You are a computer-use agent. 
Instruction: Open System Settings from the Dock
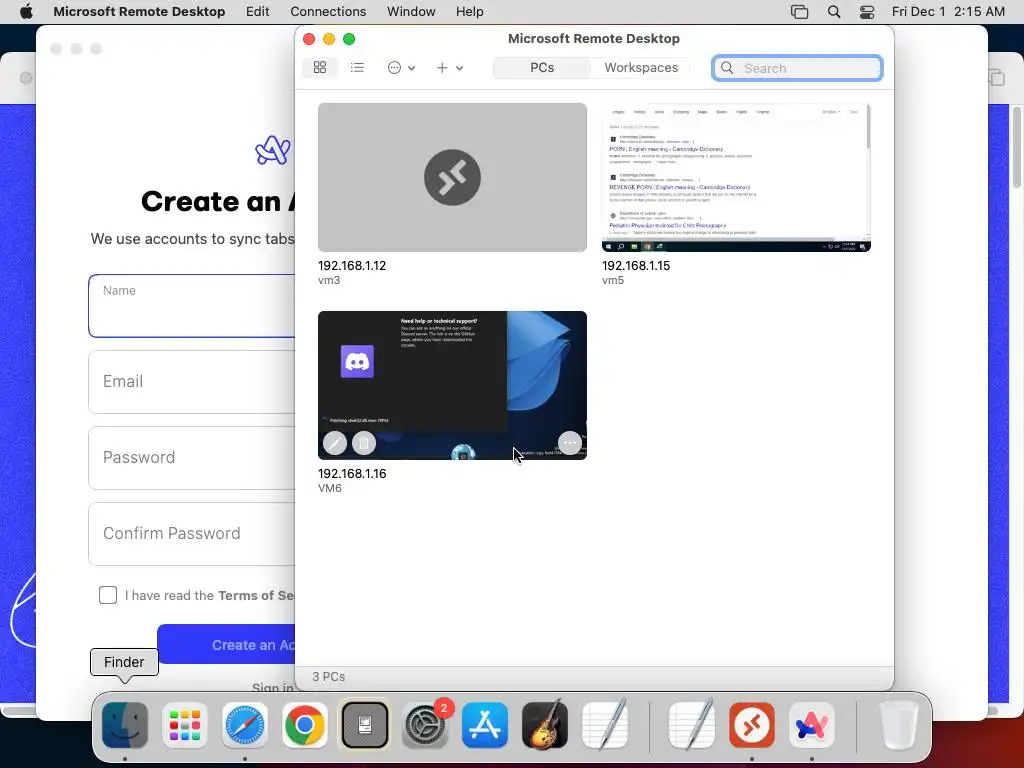coord(425,725)
